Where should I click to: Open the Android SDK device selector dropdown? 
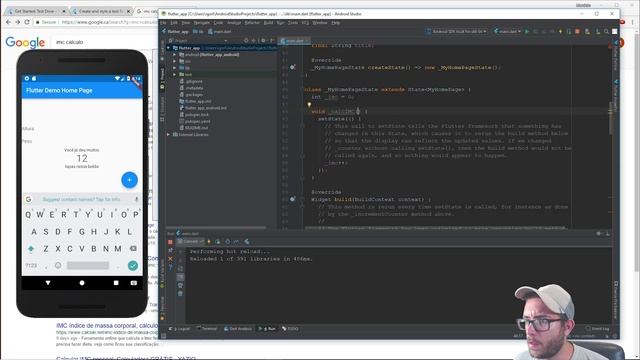[456, 31]
